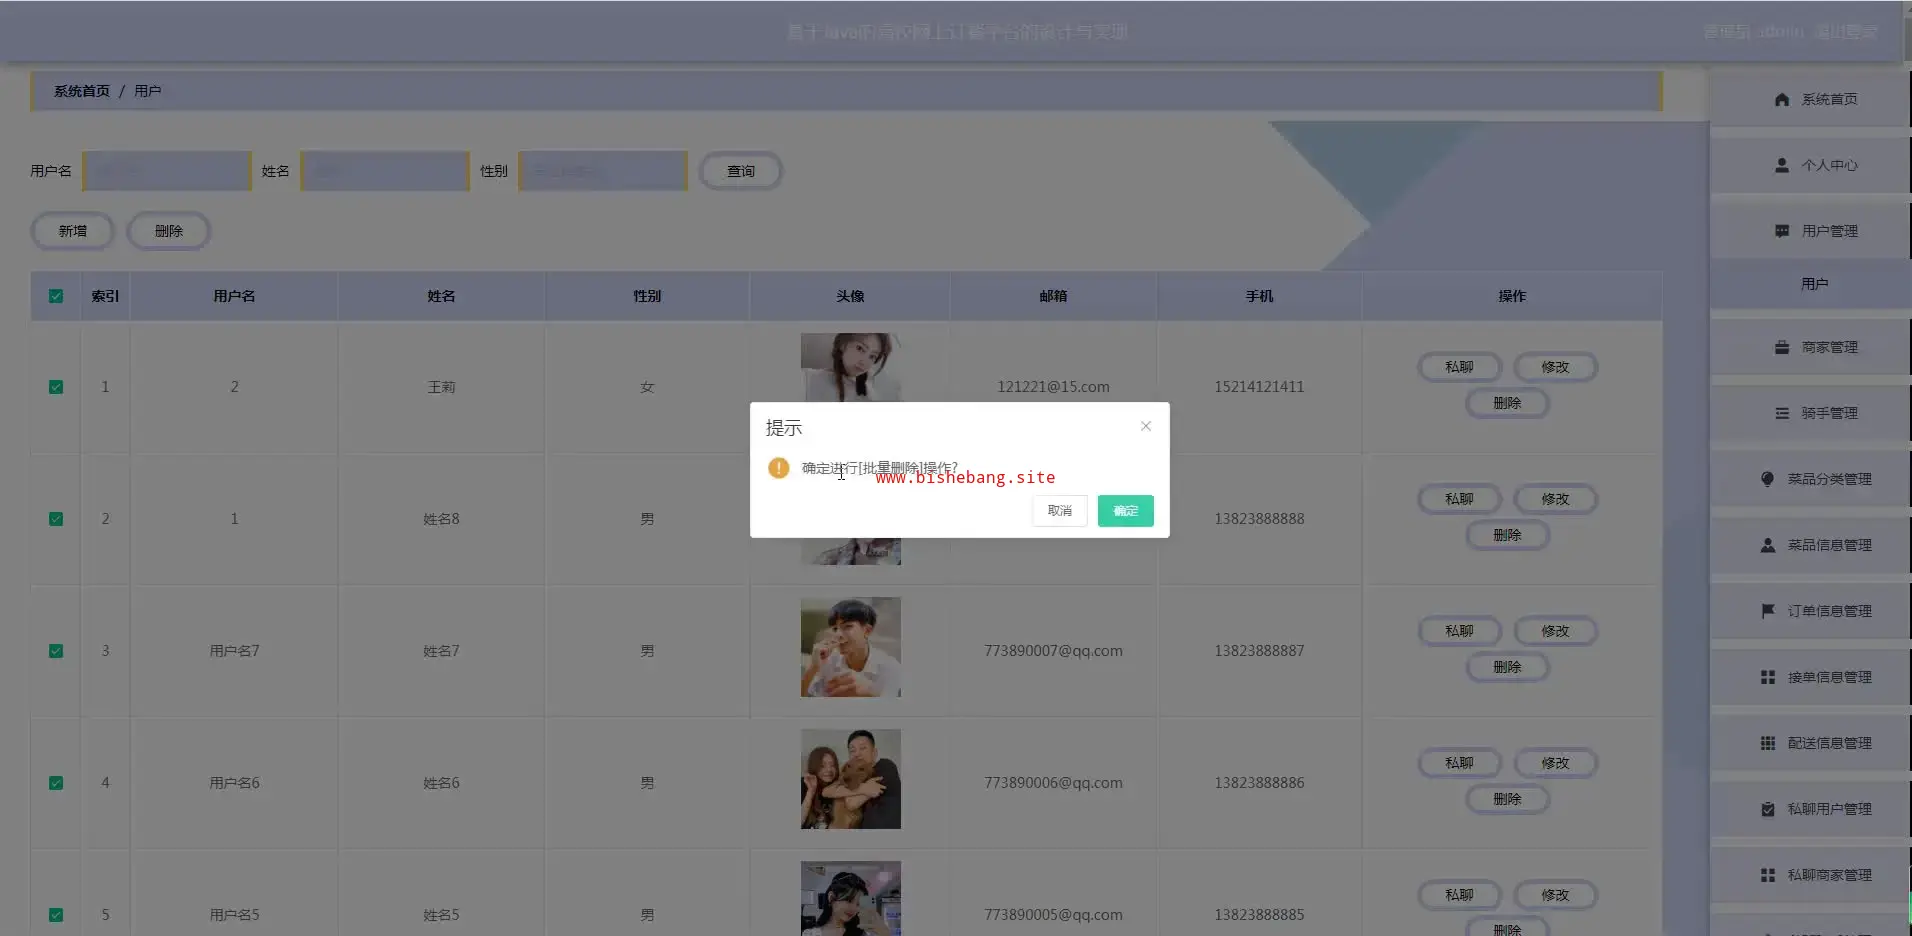Click the chat icon beside 用户管理
The width and height of the screenshot is (1912, 936).
coord(1781,232)
